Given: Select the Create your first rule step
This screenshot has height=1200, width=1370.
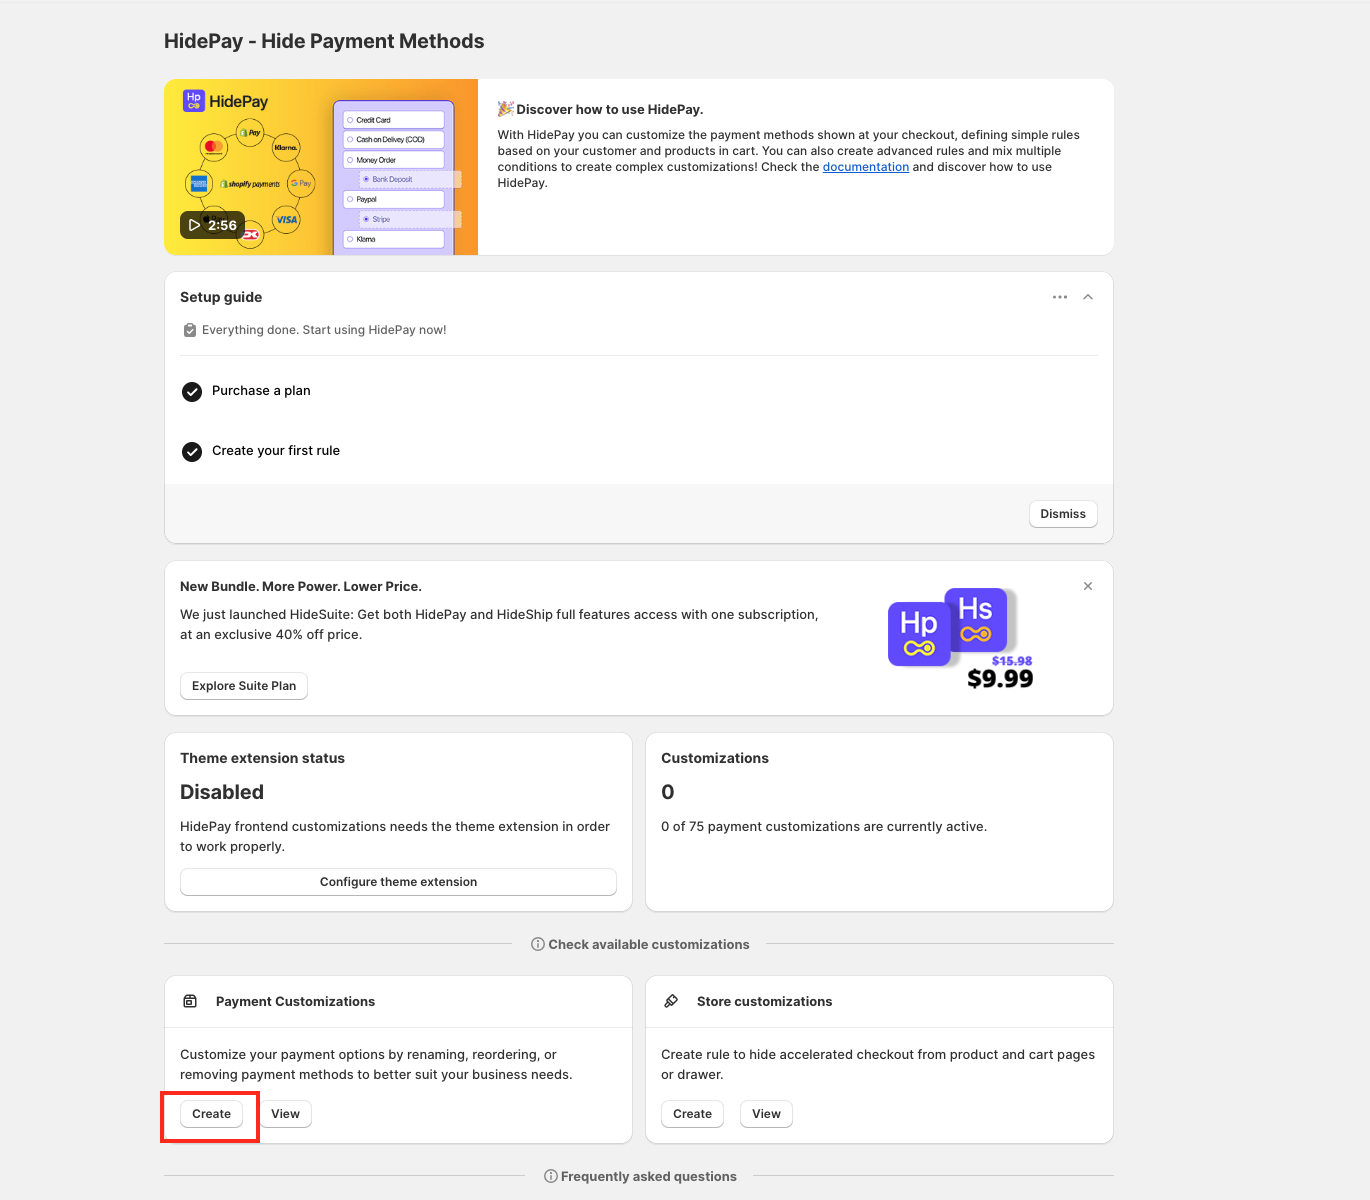Looking at the screenshot, I should point(276,451).
